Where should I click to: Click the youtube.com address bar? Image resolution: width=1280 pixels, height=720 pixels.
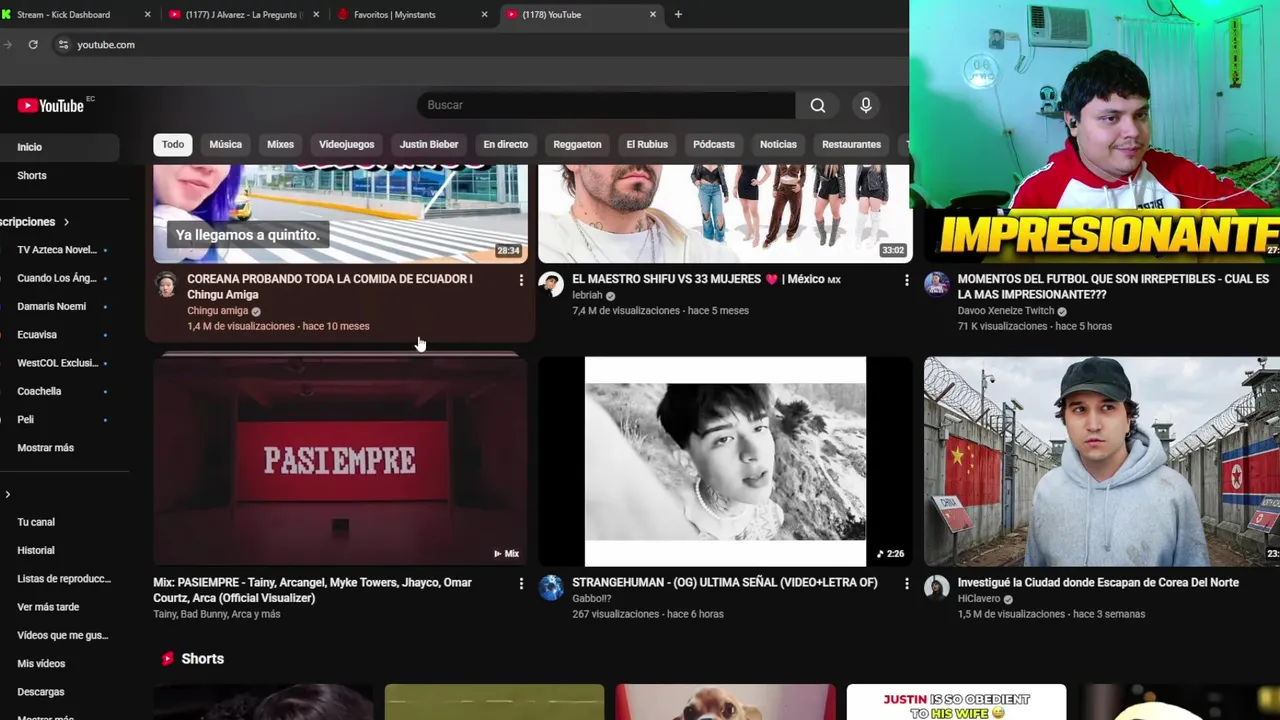coord(480,44)
